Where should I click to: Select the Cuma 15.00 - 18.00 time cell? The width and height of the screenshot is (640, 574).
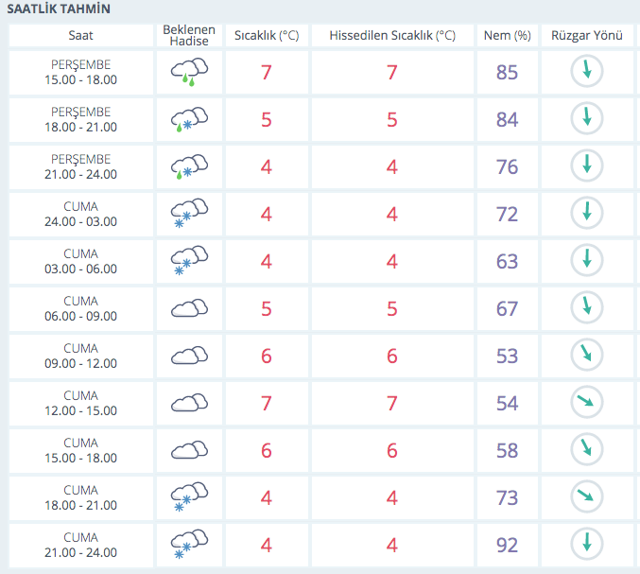[x=81, y=450]
